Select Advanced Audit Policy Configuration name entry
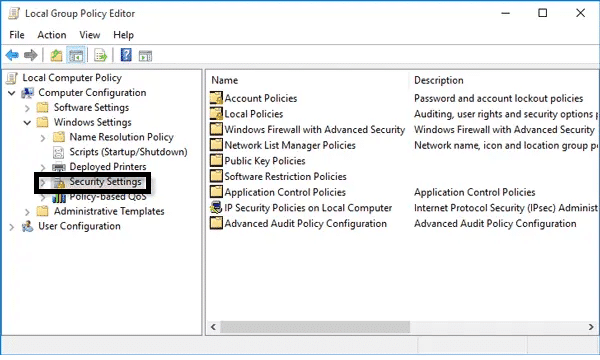The height and width of the screenshot is (360, 600). tap(306, 223)
